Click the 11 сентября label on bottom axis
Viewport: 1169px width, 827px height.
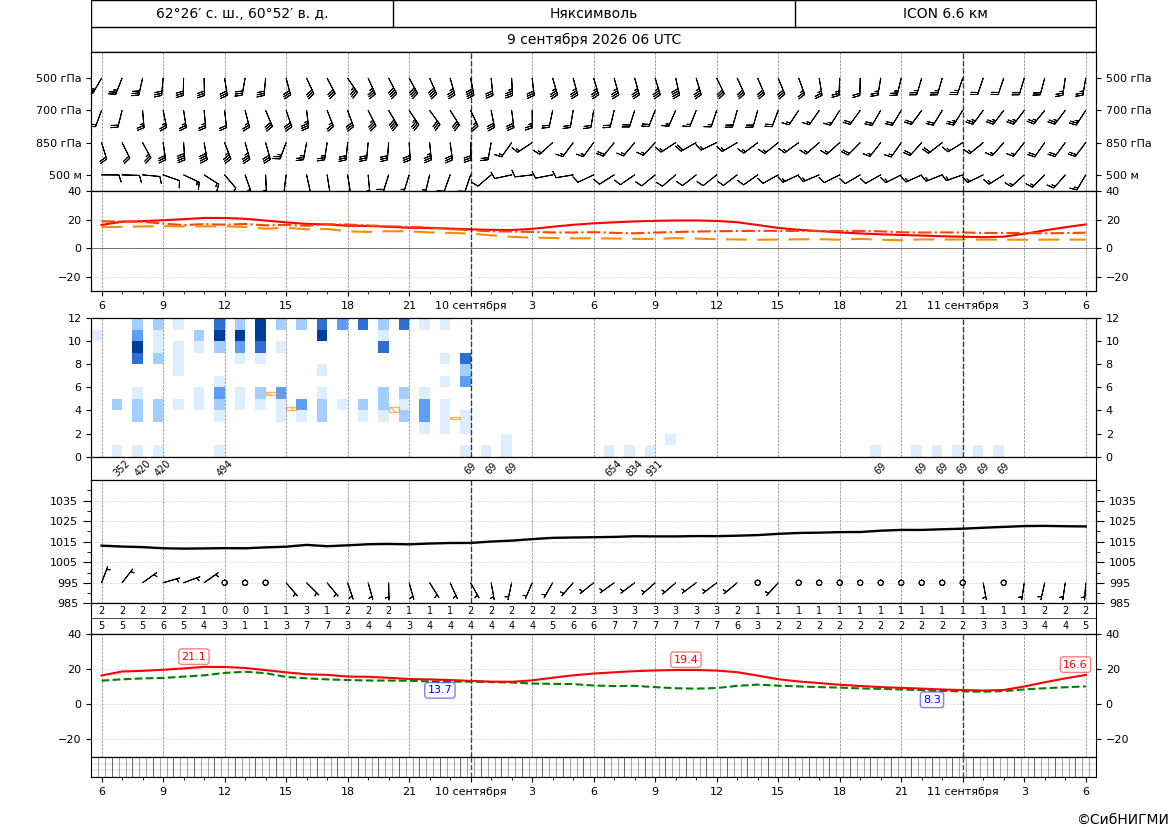click(962, 791)
